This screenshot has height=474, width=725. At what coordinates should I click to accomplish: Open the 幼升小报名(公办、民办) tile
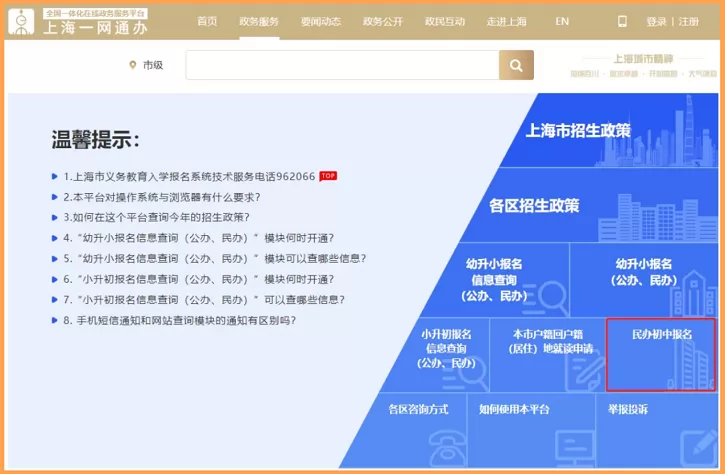[644, 280]
